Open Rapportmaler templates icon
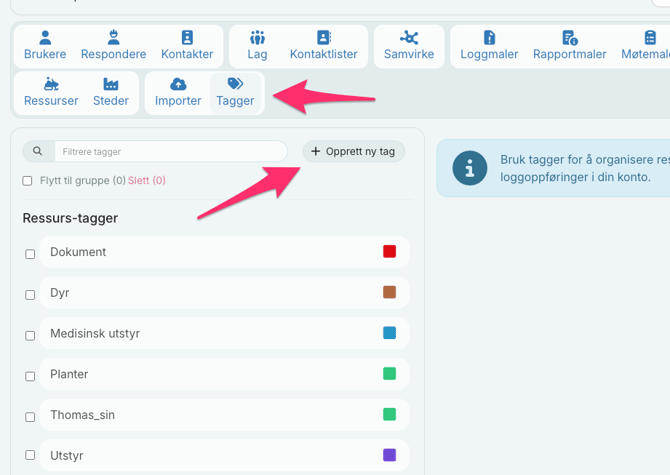Image resolution: width=670 pixels, height=475 pixels. [569, 39]
